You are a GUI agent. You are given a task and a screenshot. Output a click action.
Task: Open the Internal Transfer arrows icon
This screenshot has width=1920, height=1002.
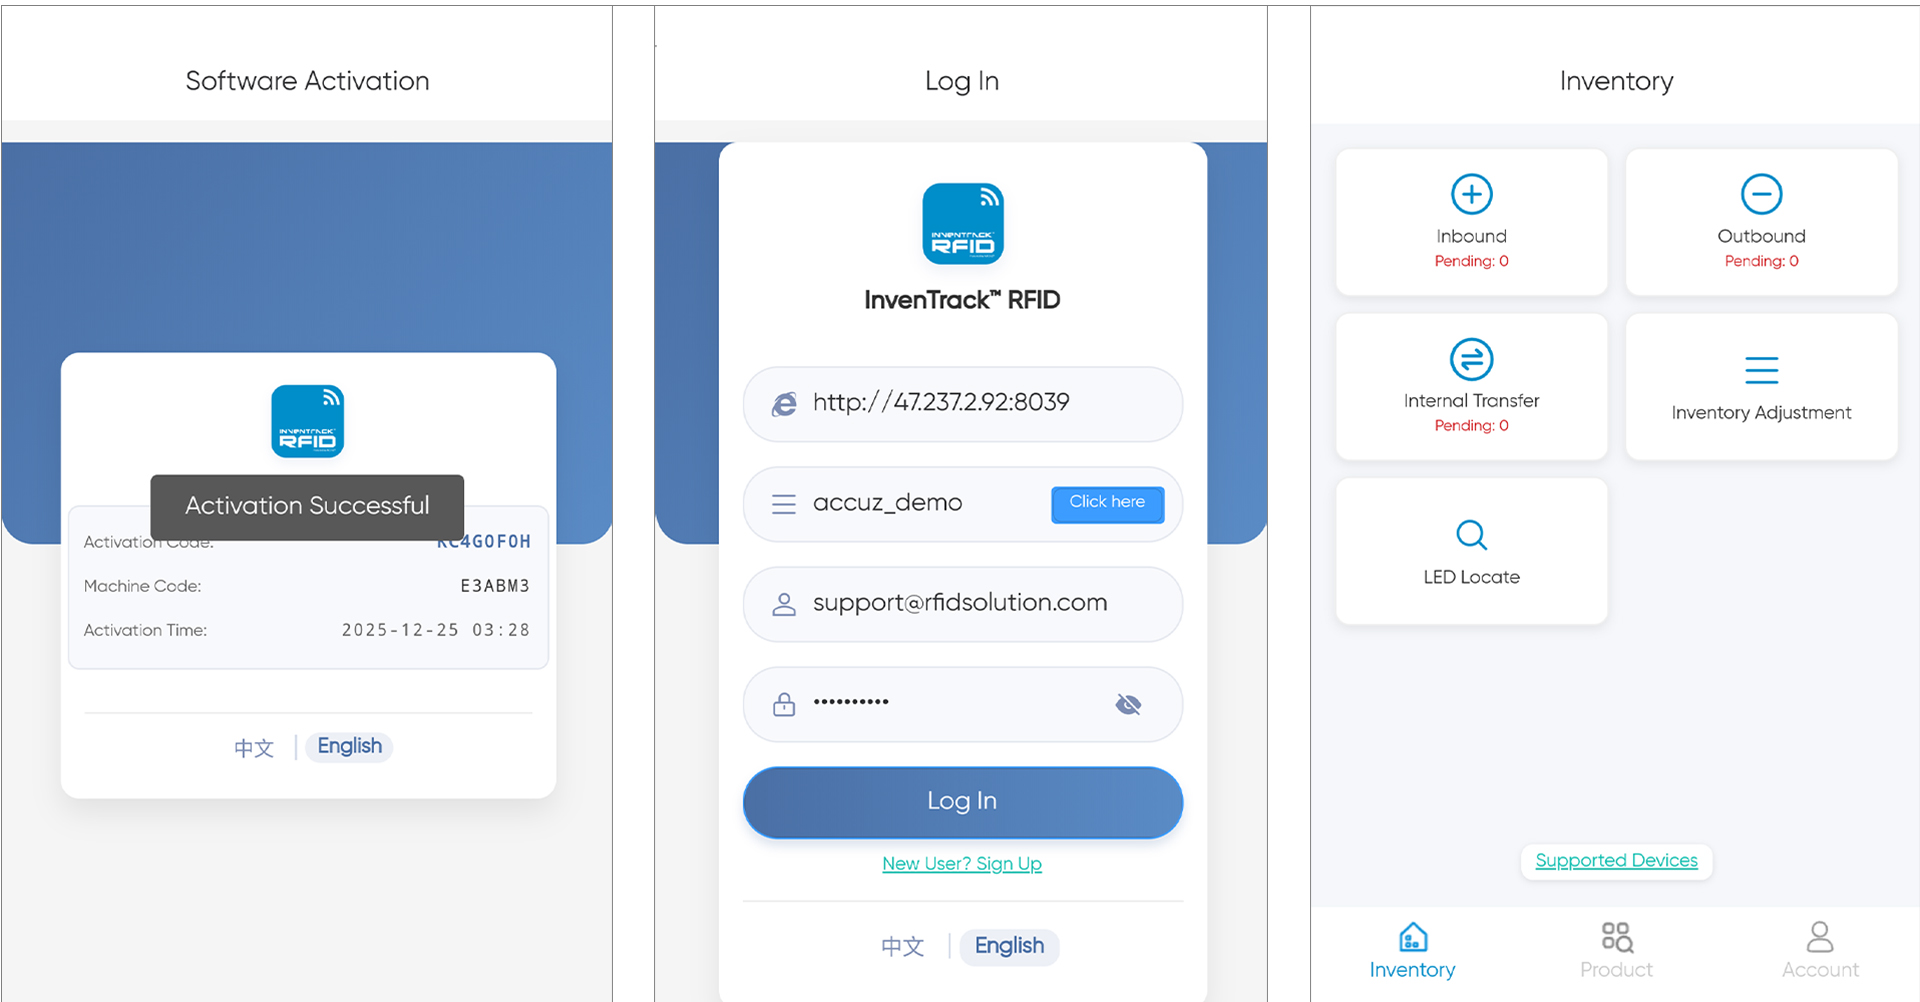tap(1472, 359)
